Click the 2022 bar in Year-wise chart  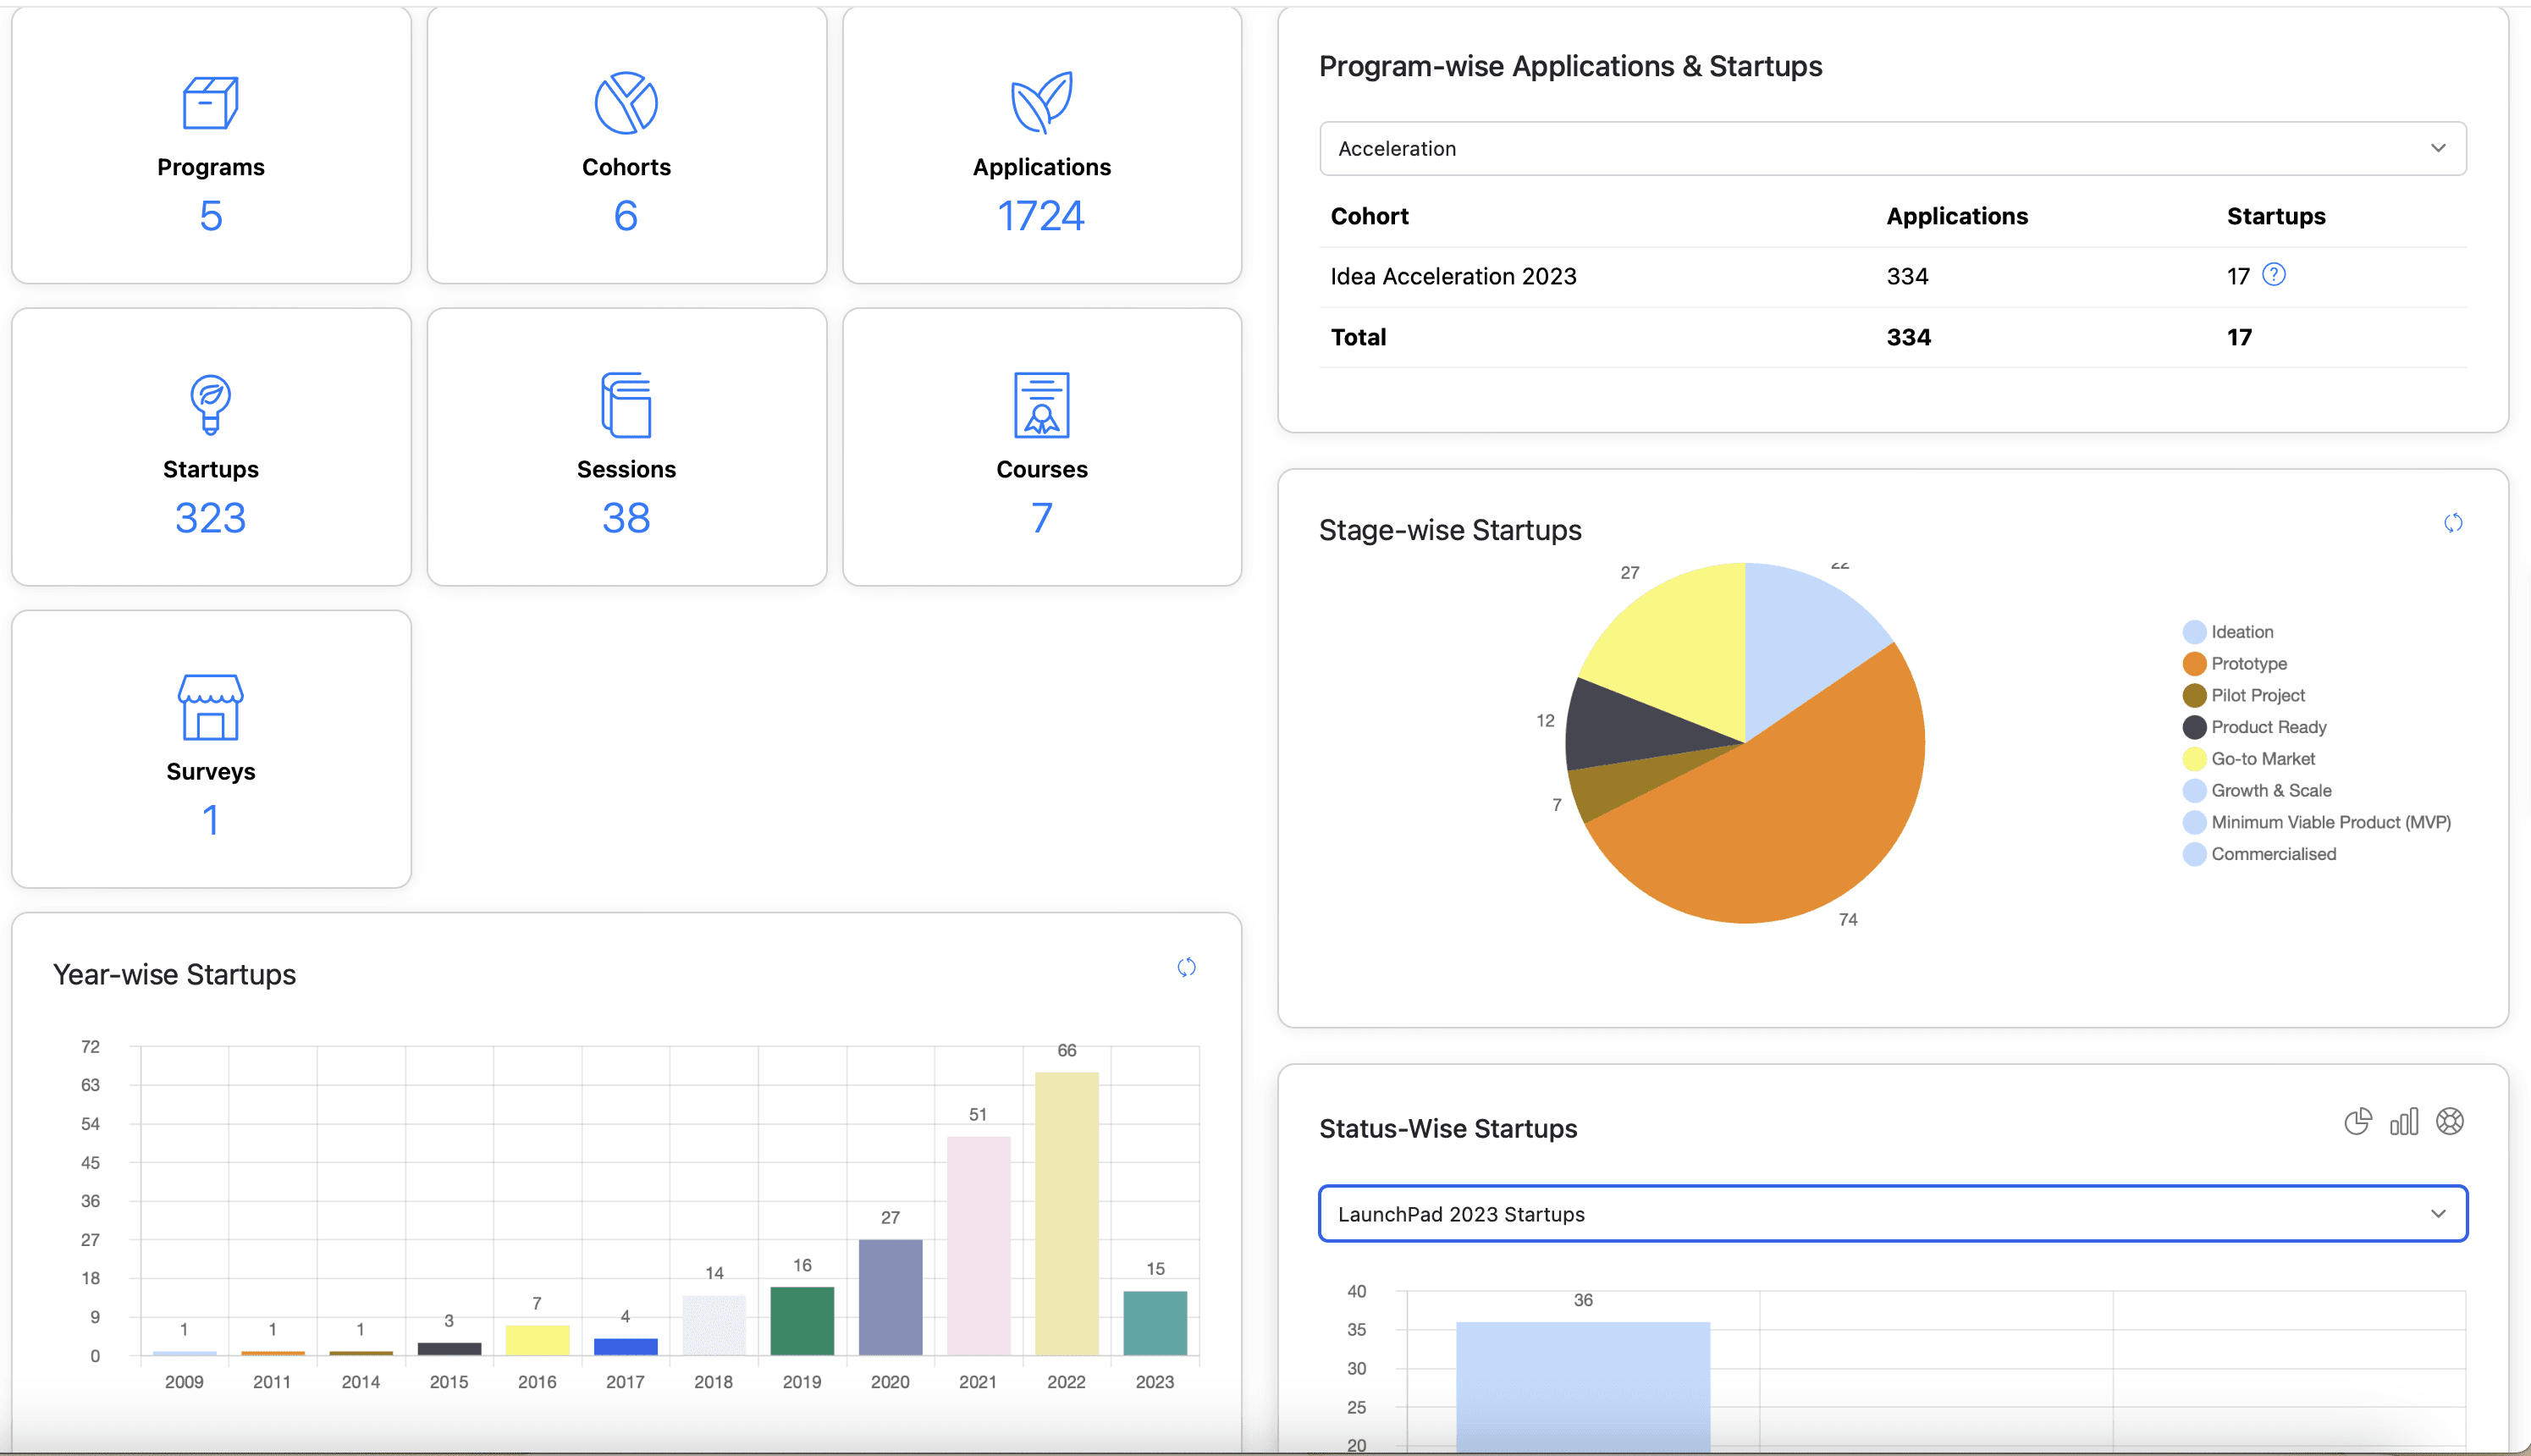click(x=1066, y=1213)
